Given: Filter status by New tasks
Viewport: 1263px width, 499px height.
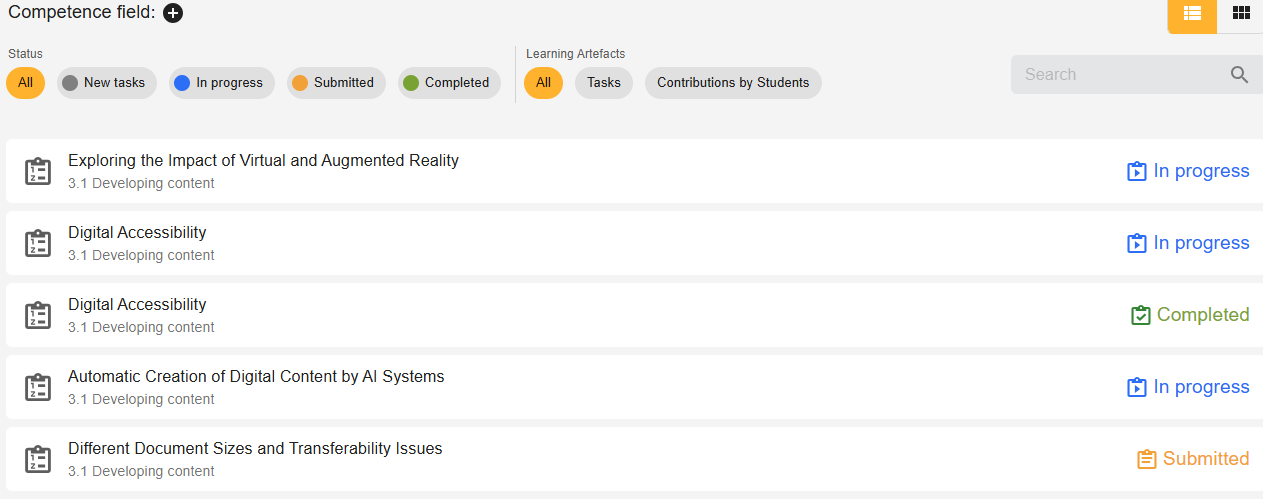Looking at the screenshot, I should (x=106, y=83).
